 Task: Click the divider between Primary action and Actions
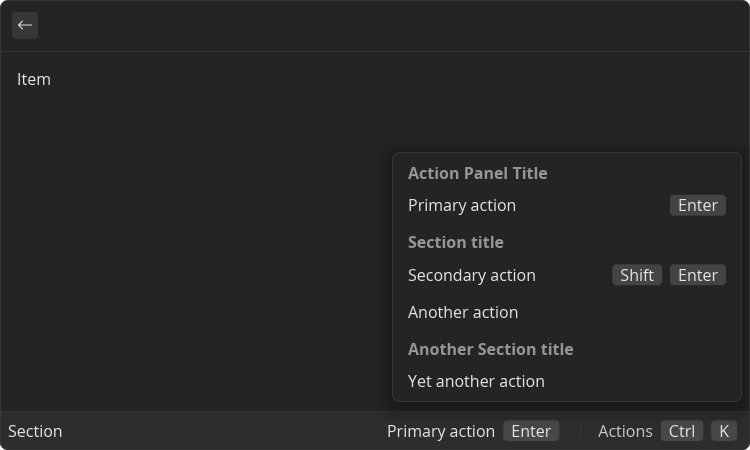pyautogui.click(x=581, y=431)
